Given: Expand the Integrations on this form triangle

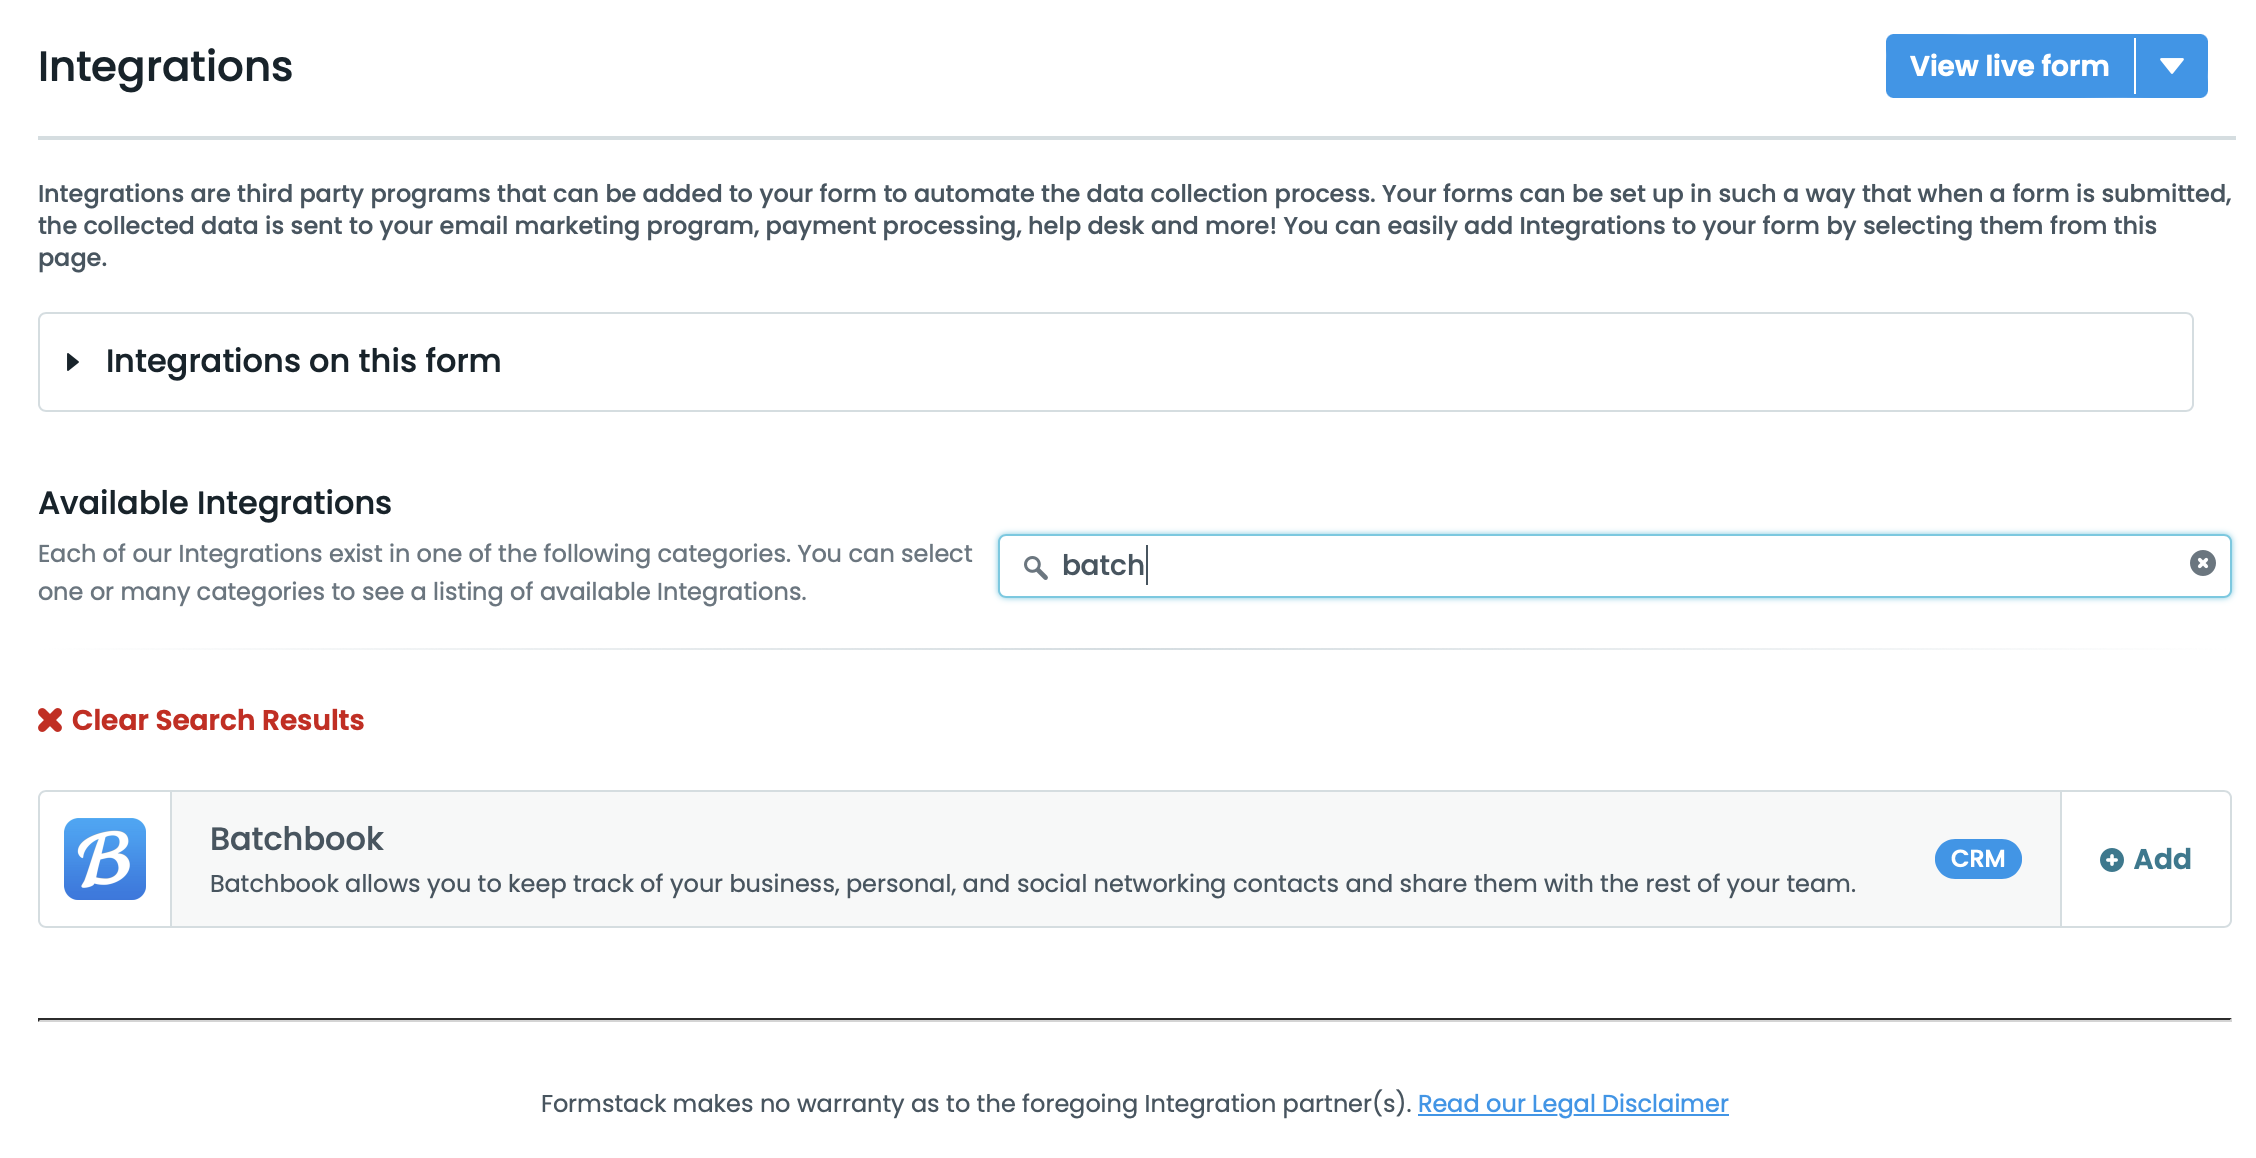Looking at the screenshot, I should coord(72,362).
